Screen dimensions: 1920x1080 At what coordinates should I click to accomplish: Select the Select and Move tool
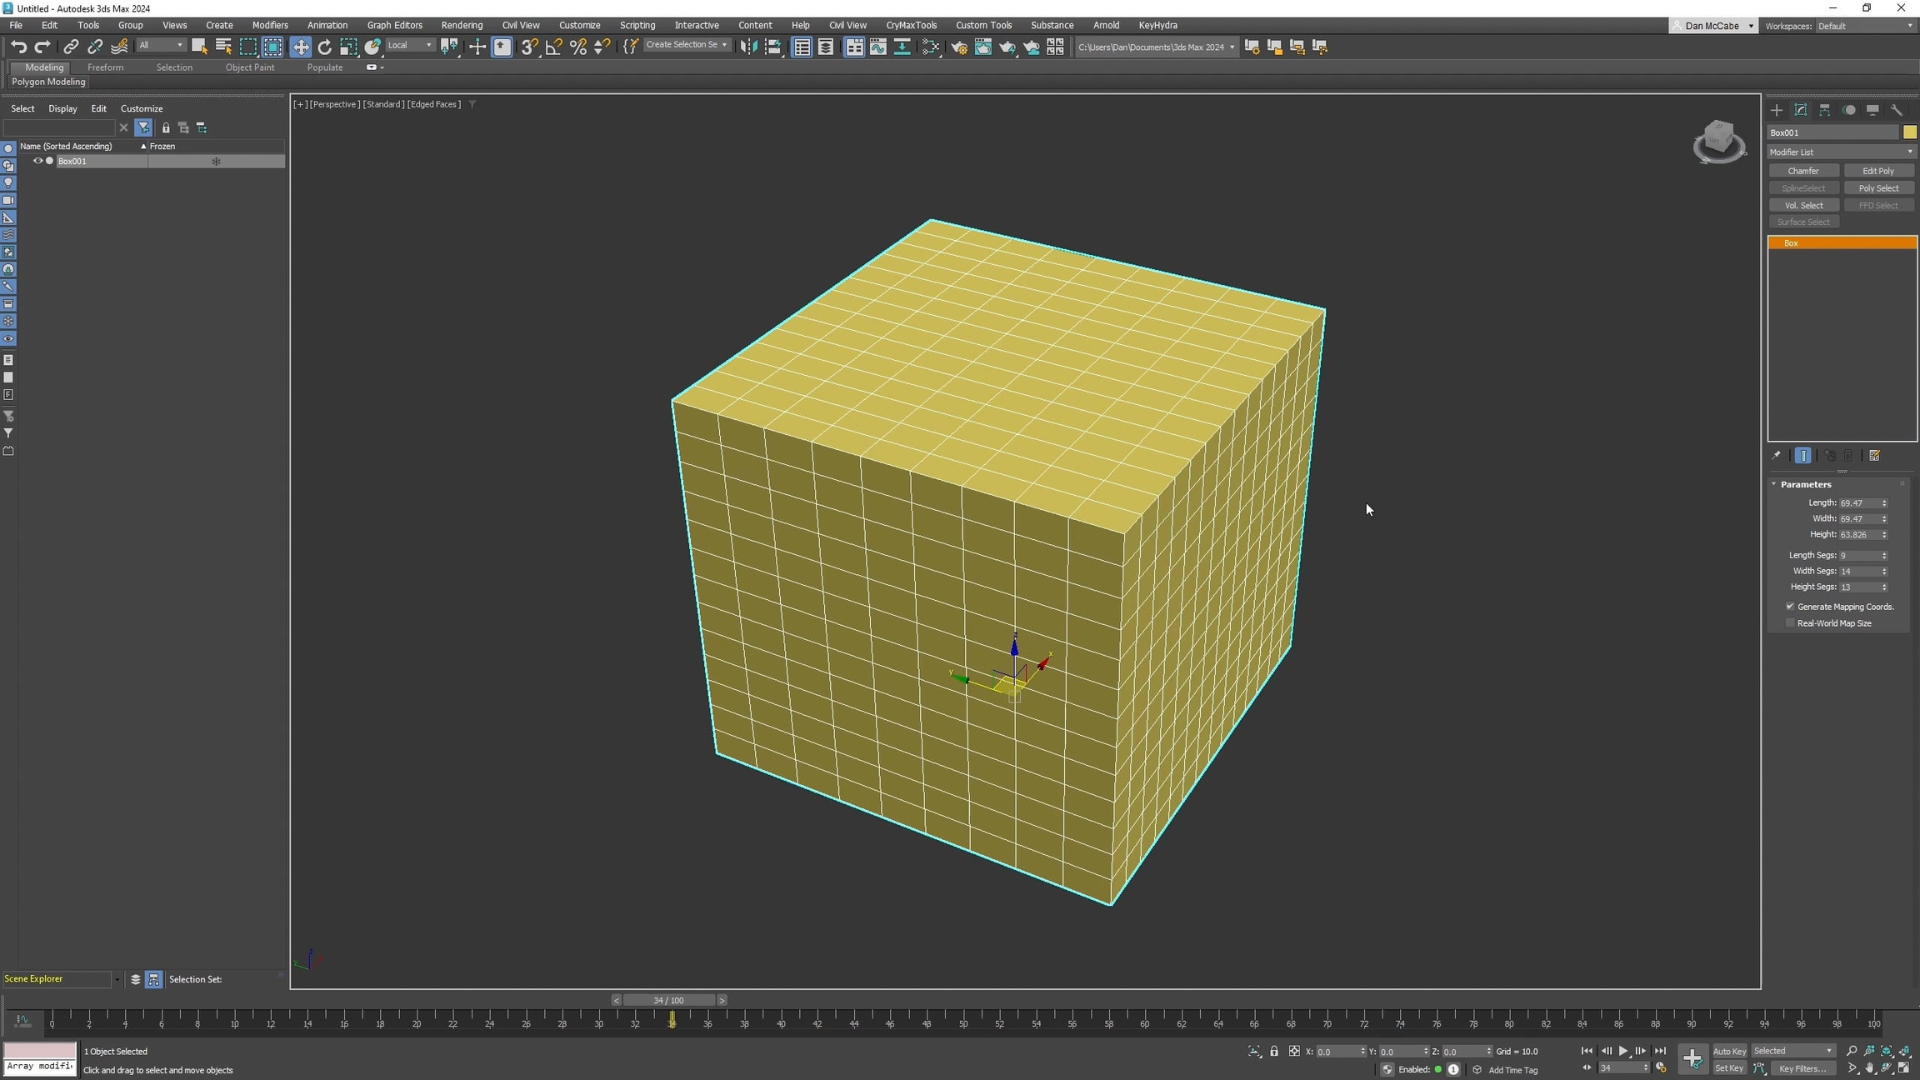click(300, 47)
